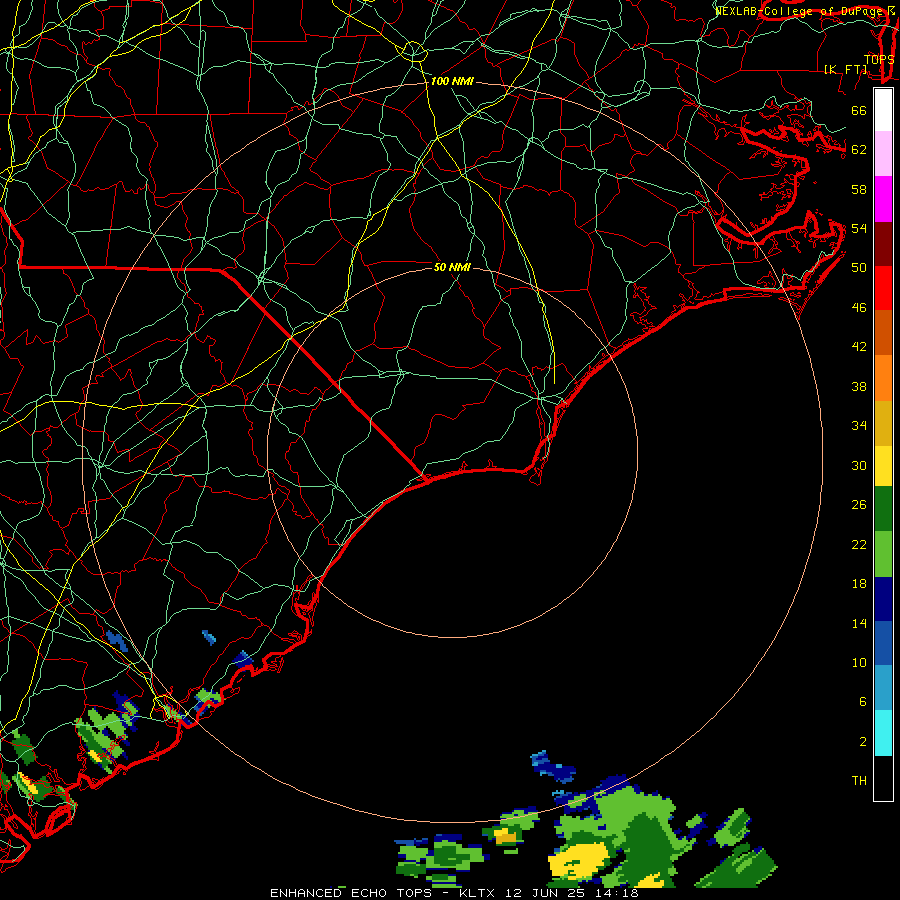This screenshot has height=900, width=900.
Task: Click the cyan legend swatch
Action: [883, 733]
